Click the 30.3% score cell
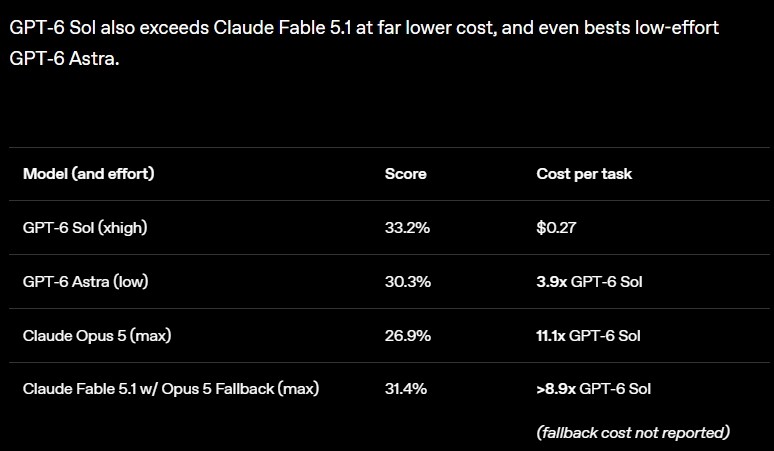 pos(408,282)
